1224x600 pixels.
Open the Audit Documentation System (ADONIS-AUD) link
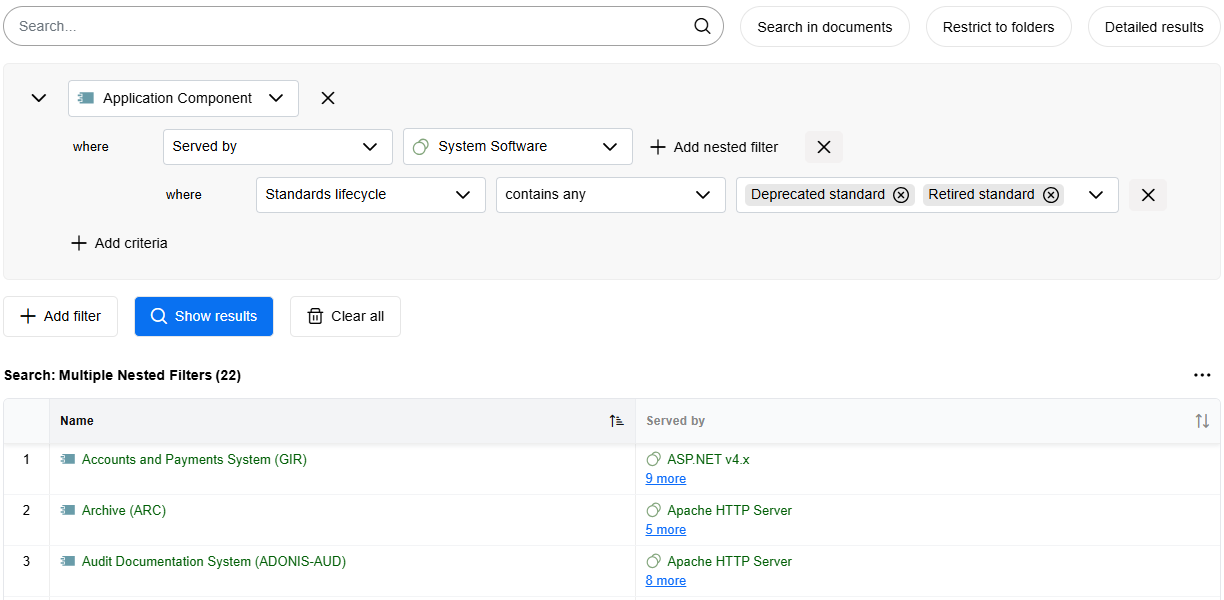point(213,561)
